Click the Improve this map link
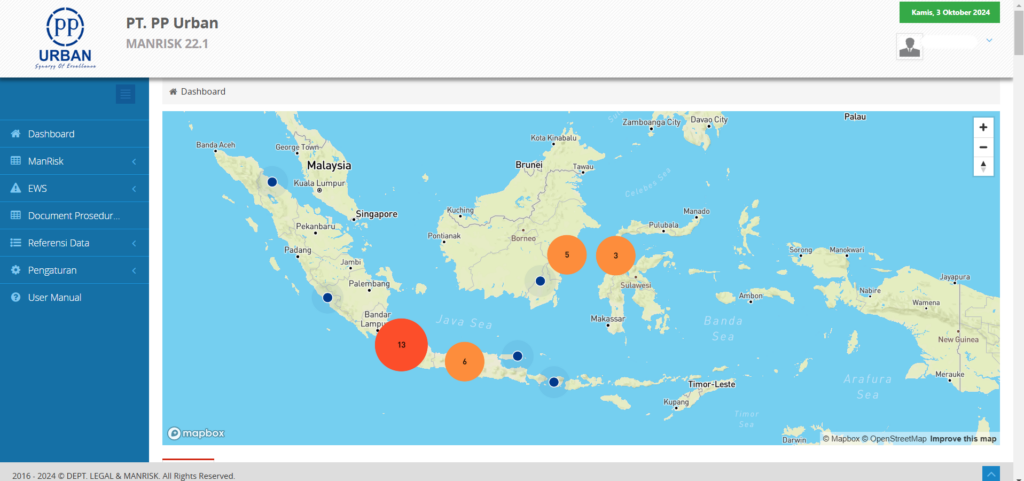 pos(962,439)
